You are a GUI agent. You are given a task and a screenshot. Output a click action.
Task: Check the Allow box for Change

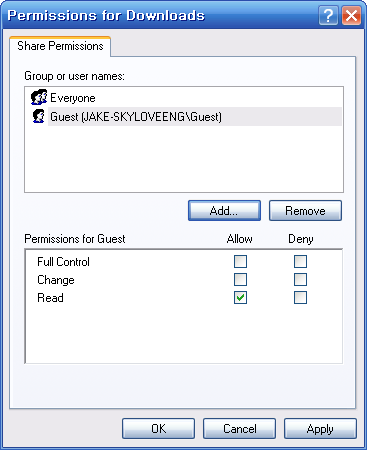[x=240, y=280]
